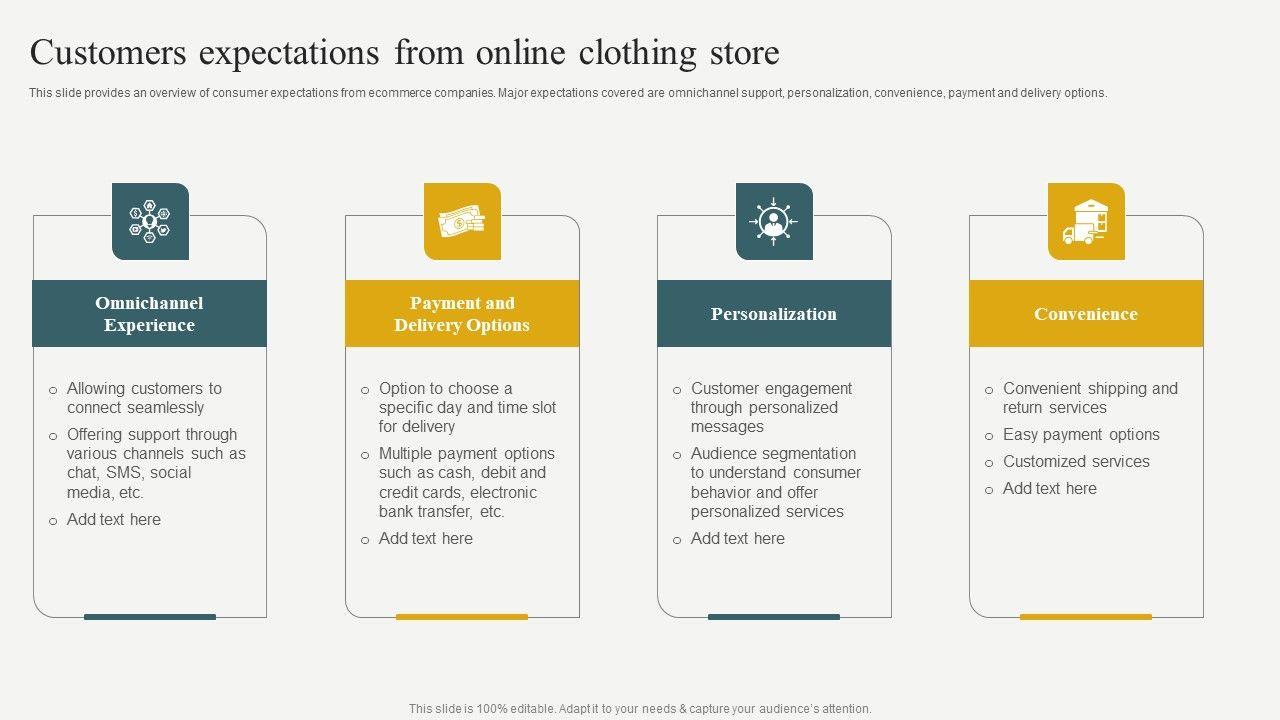1280x720 pixels.
Task: Select "Option to choose a specific day" bullet
Action: [x=467, y=407]
